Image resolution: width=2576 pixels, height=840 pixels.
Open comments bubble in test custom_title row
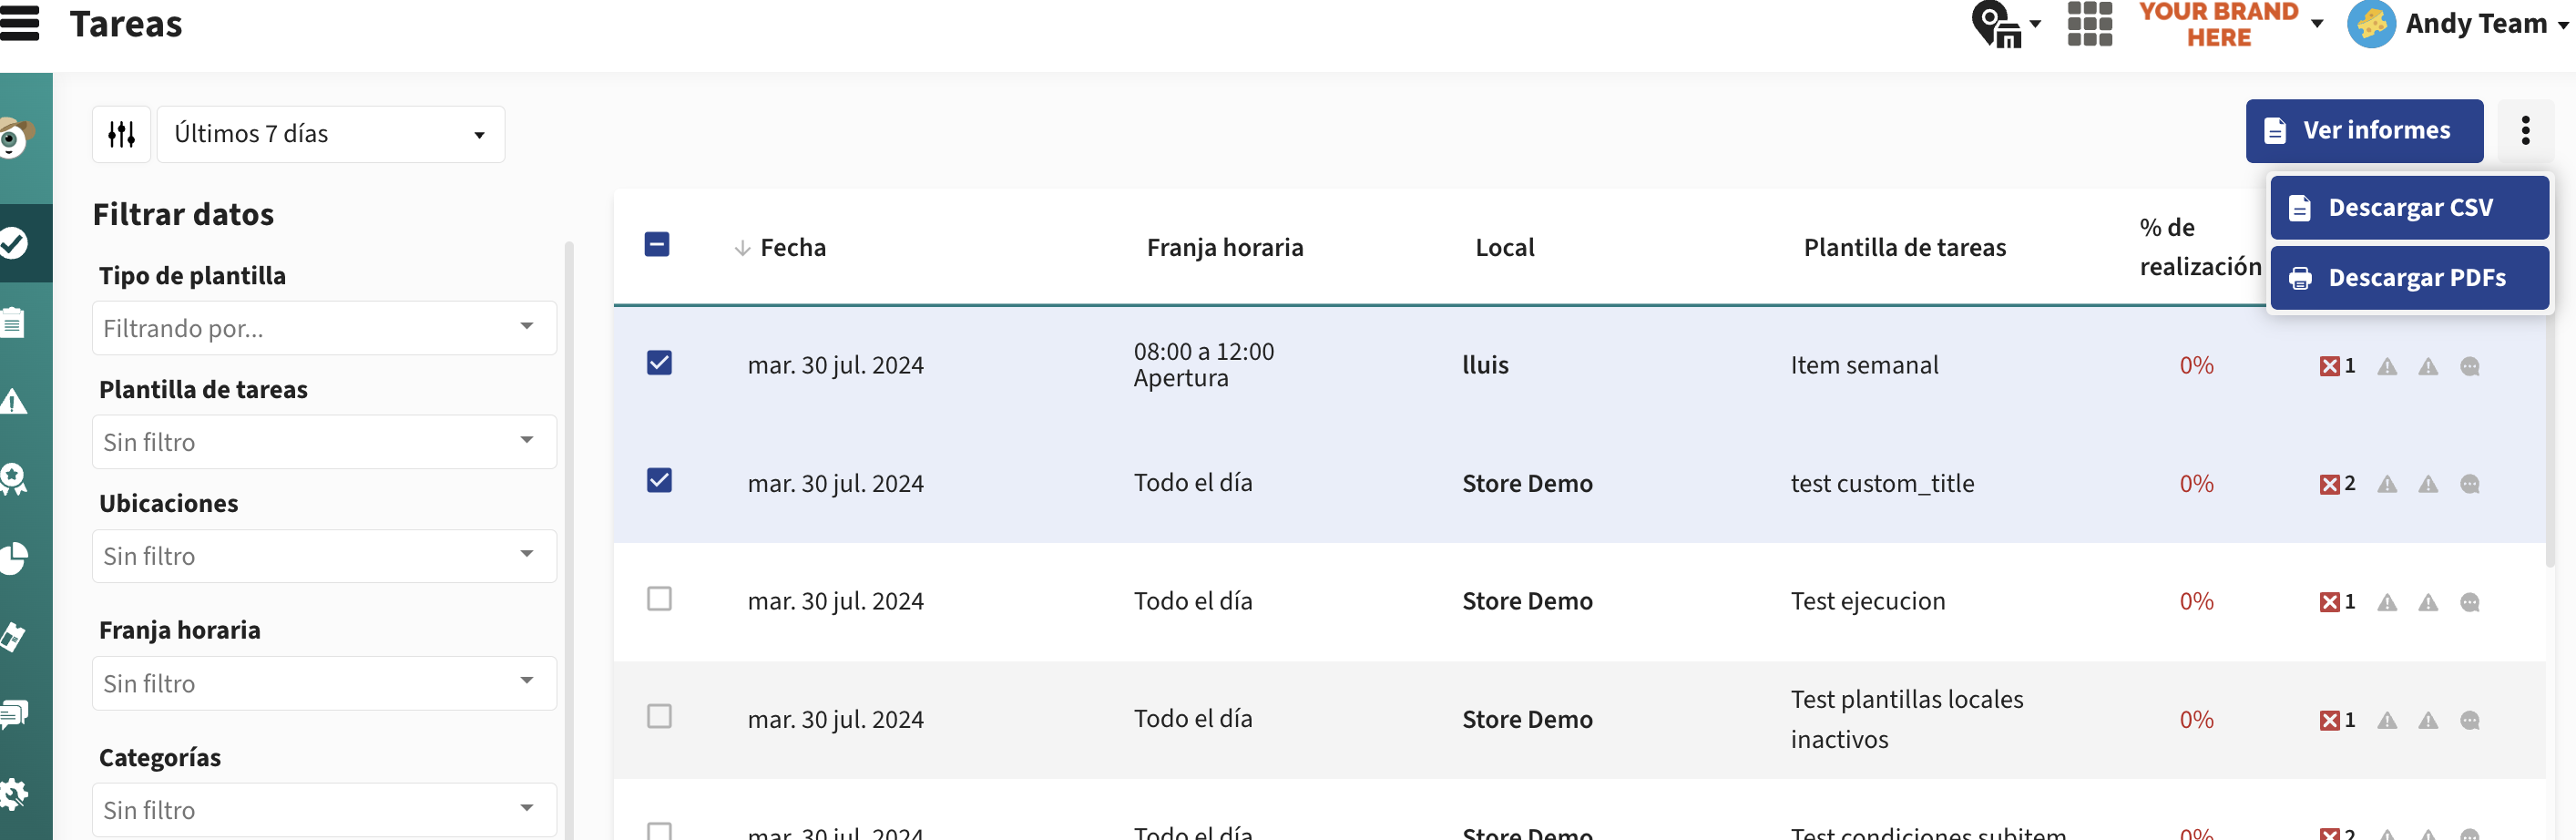(x=2470, y=484)
